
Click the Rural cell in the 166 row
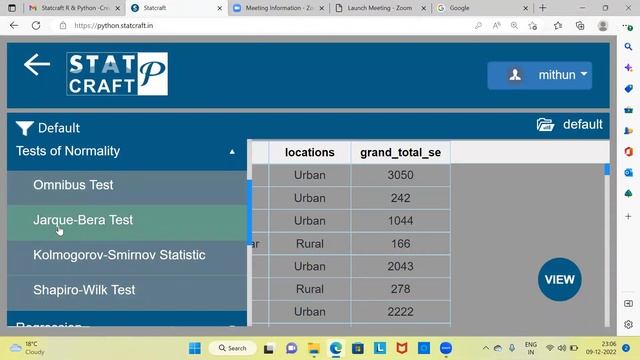[x=310, y=244]
